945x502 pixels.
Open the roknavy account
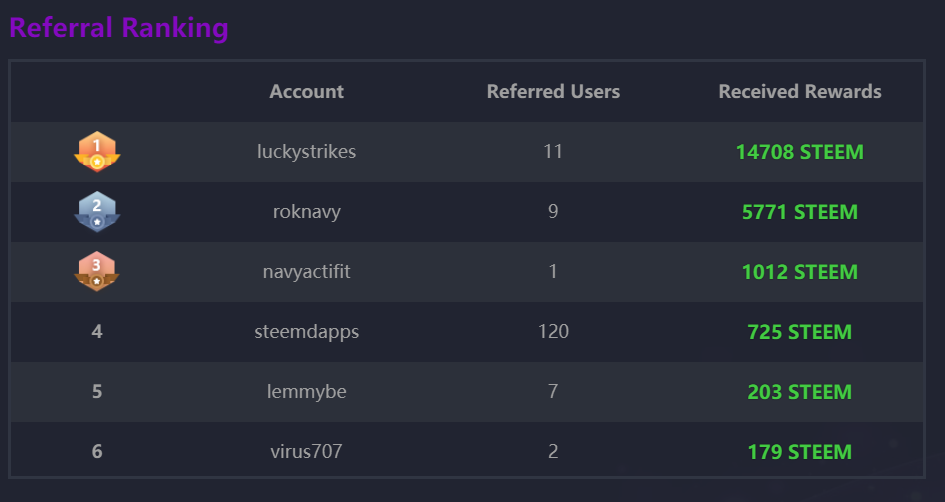click(x=306, y=212)
